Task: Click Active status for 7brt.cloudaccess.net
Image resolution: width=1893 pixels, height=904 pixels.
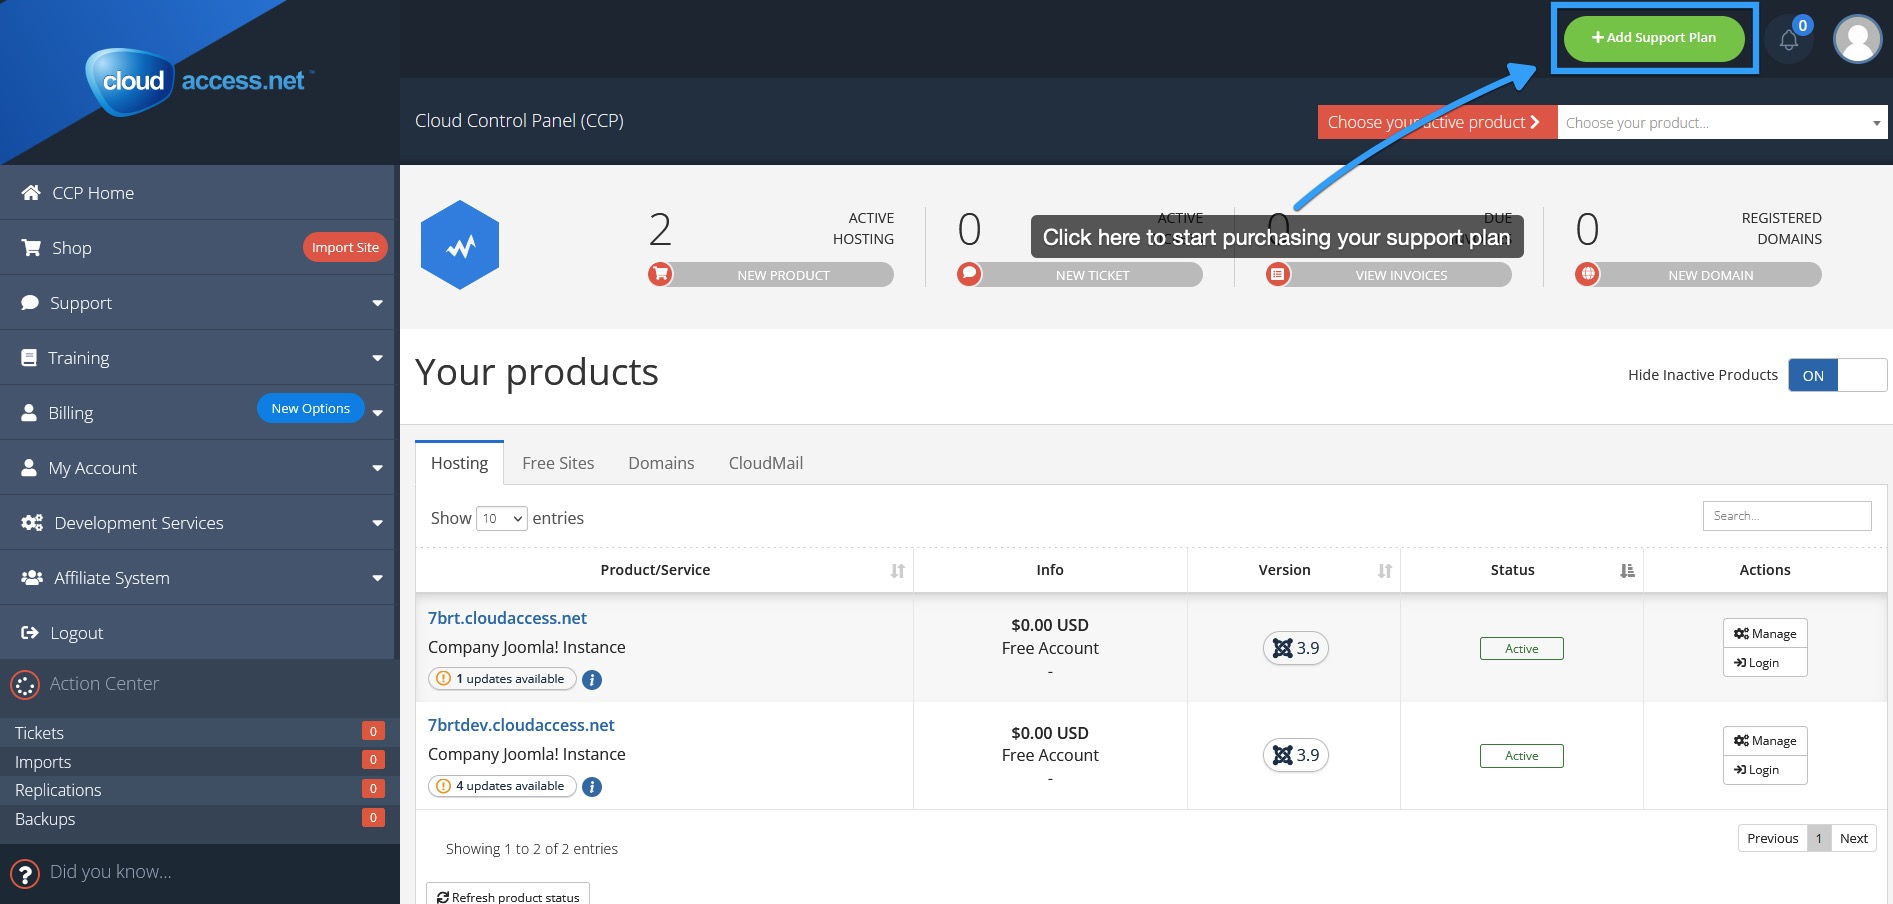Action: click(1521, 649)
